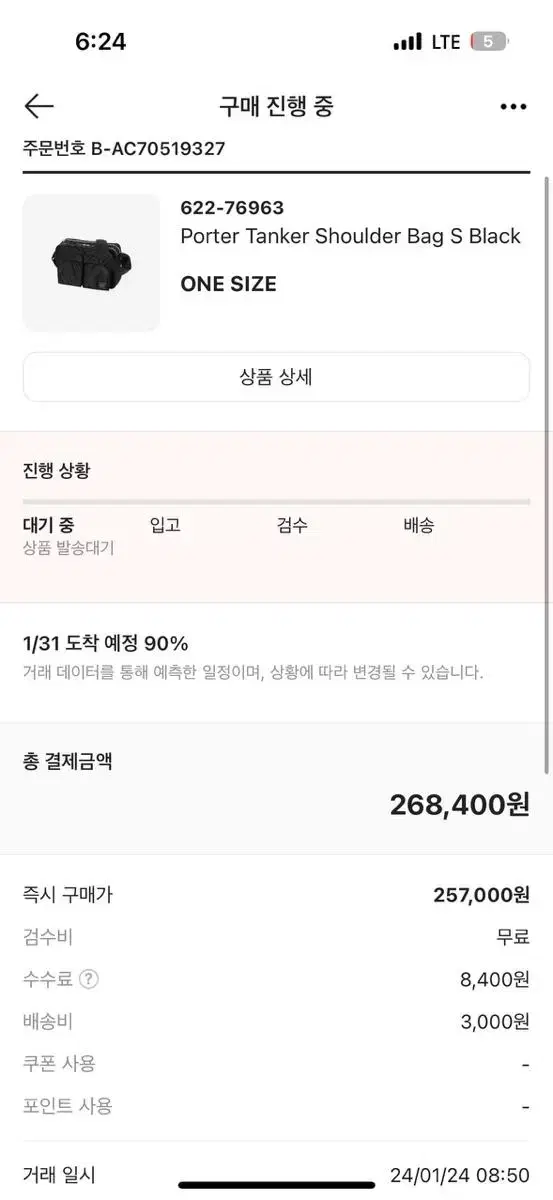The image size is (553, 1200).
Task: Select the 대기 중 progress step
Action: pyautogui.click(x=49, y=525)
